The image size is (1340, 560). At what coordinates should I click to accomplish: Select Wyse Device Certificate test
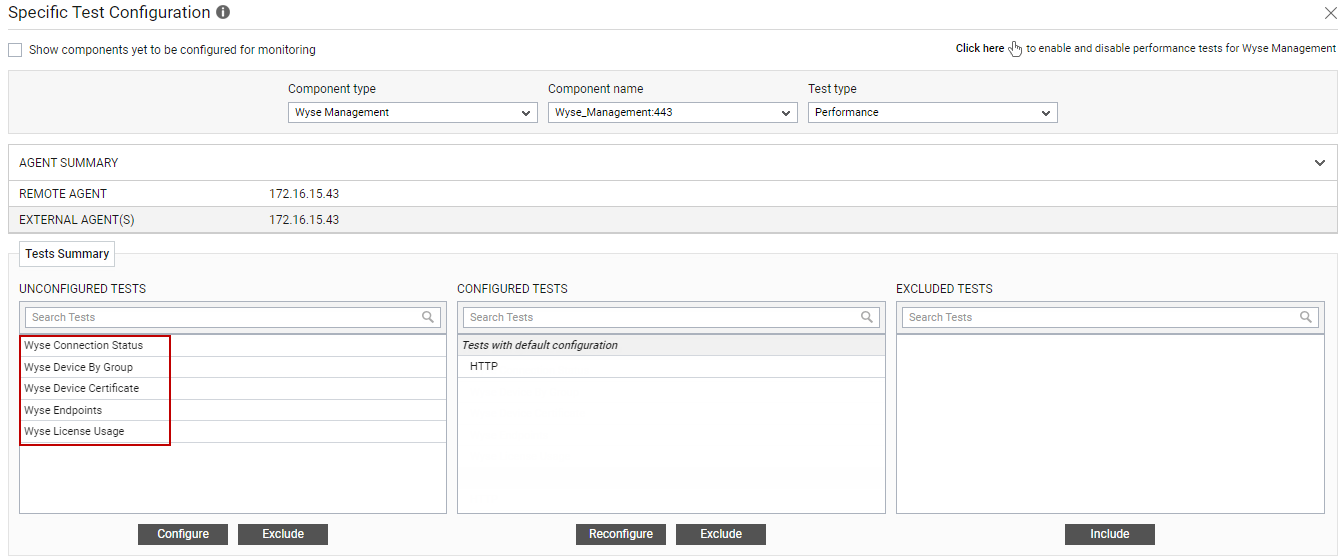(x=233, y=389)
